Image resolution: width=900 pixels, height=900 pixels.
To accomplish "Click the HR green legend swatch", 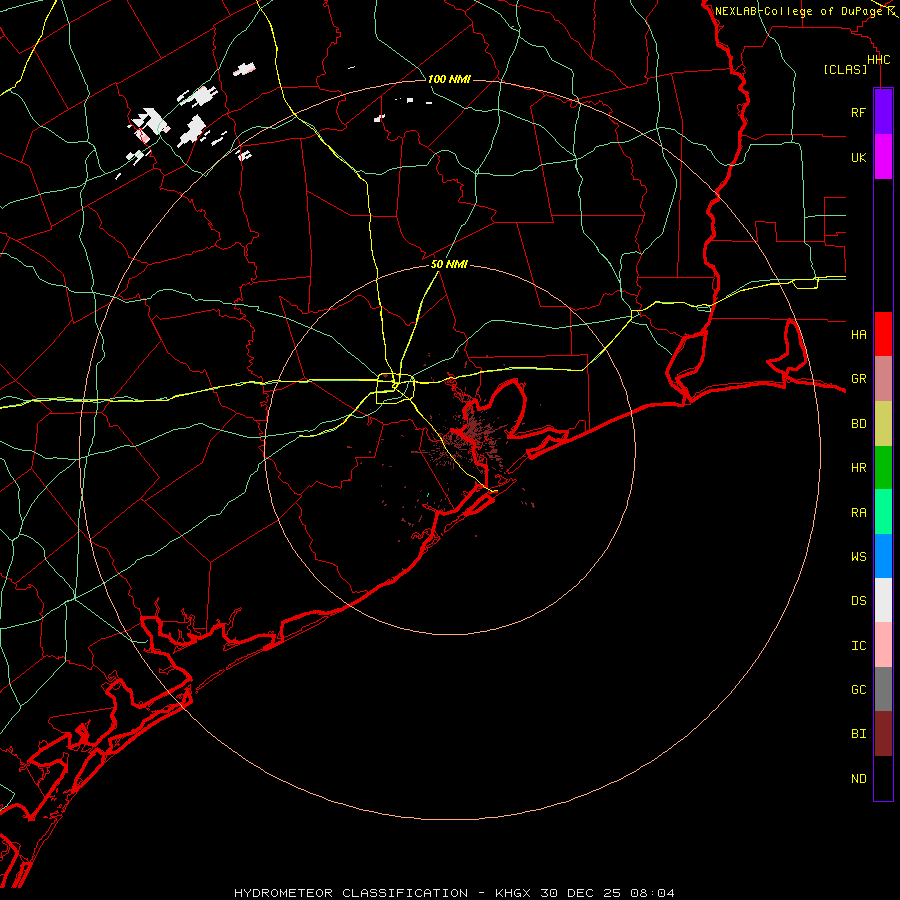I will click(883, 468).
